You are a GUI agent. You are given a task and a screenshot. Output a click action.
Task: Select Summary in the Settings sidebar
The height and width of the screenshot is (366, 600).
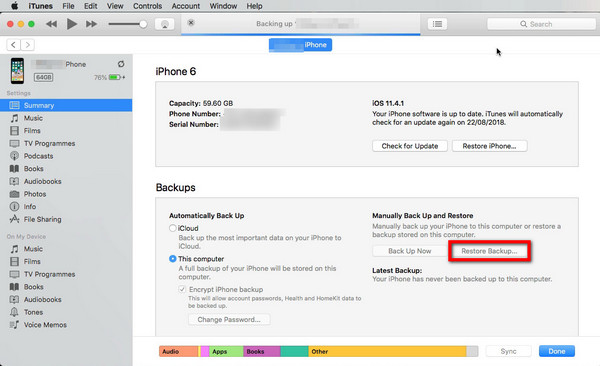(66, 105)
